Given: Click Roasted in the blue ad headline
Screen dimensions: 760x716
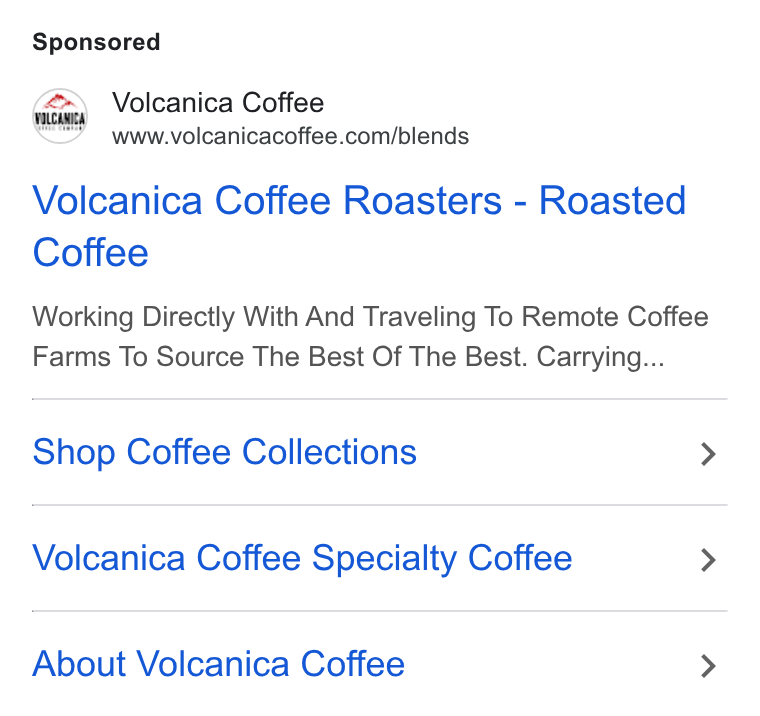Looking at the screenshot, I should (612, 200).
